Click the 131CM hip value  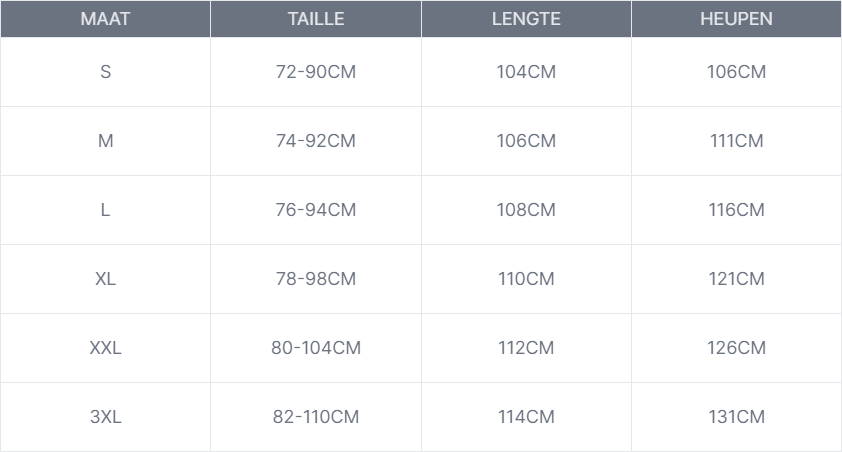pyautogui.click(x=736, y=417)
